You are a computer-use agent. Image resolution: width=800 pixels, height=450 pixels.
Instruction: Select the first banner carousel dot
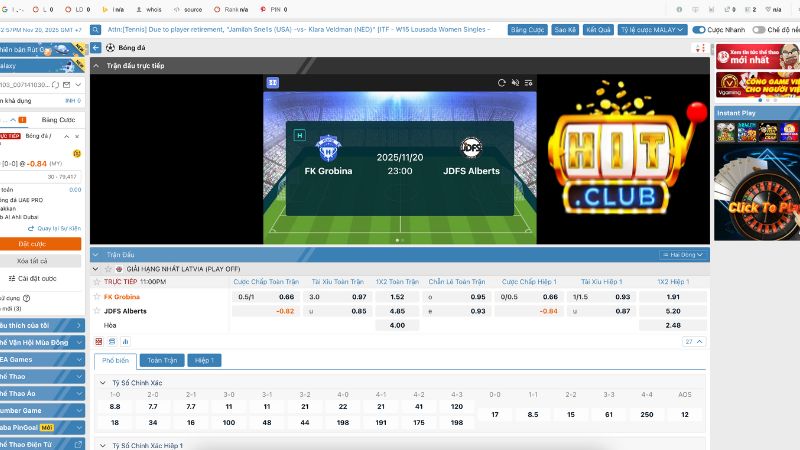(760, 100)
